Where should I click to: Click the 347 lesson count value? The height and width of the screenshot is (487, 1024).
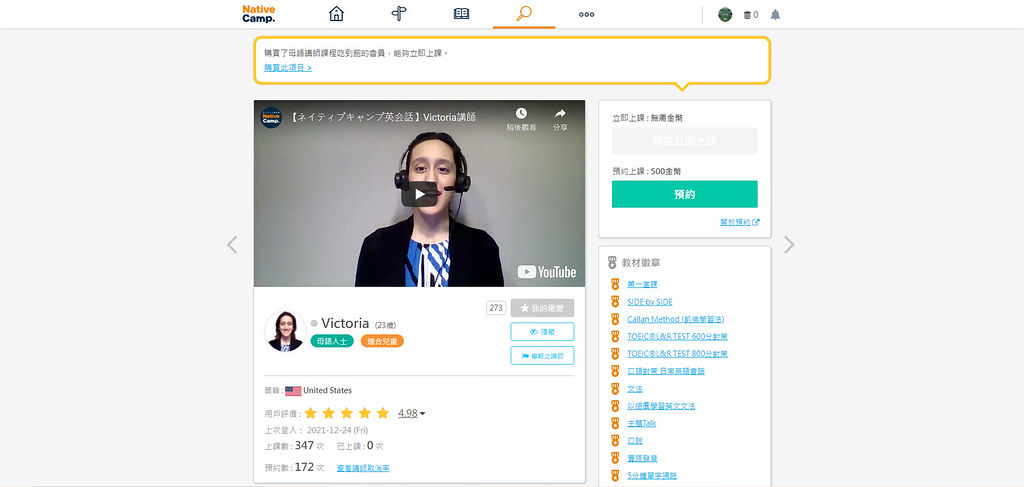[304, 445]
